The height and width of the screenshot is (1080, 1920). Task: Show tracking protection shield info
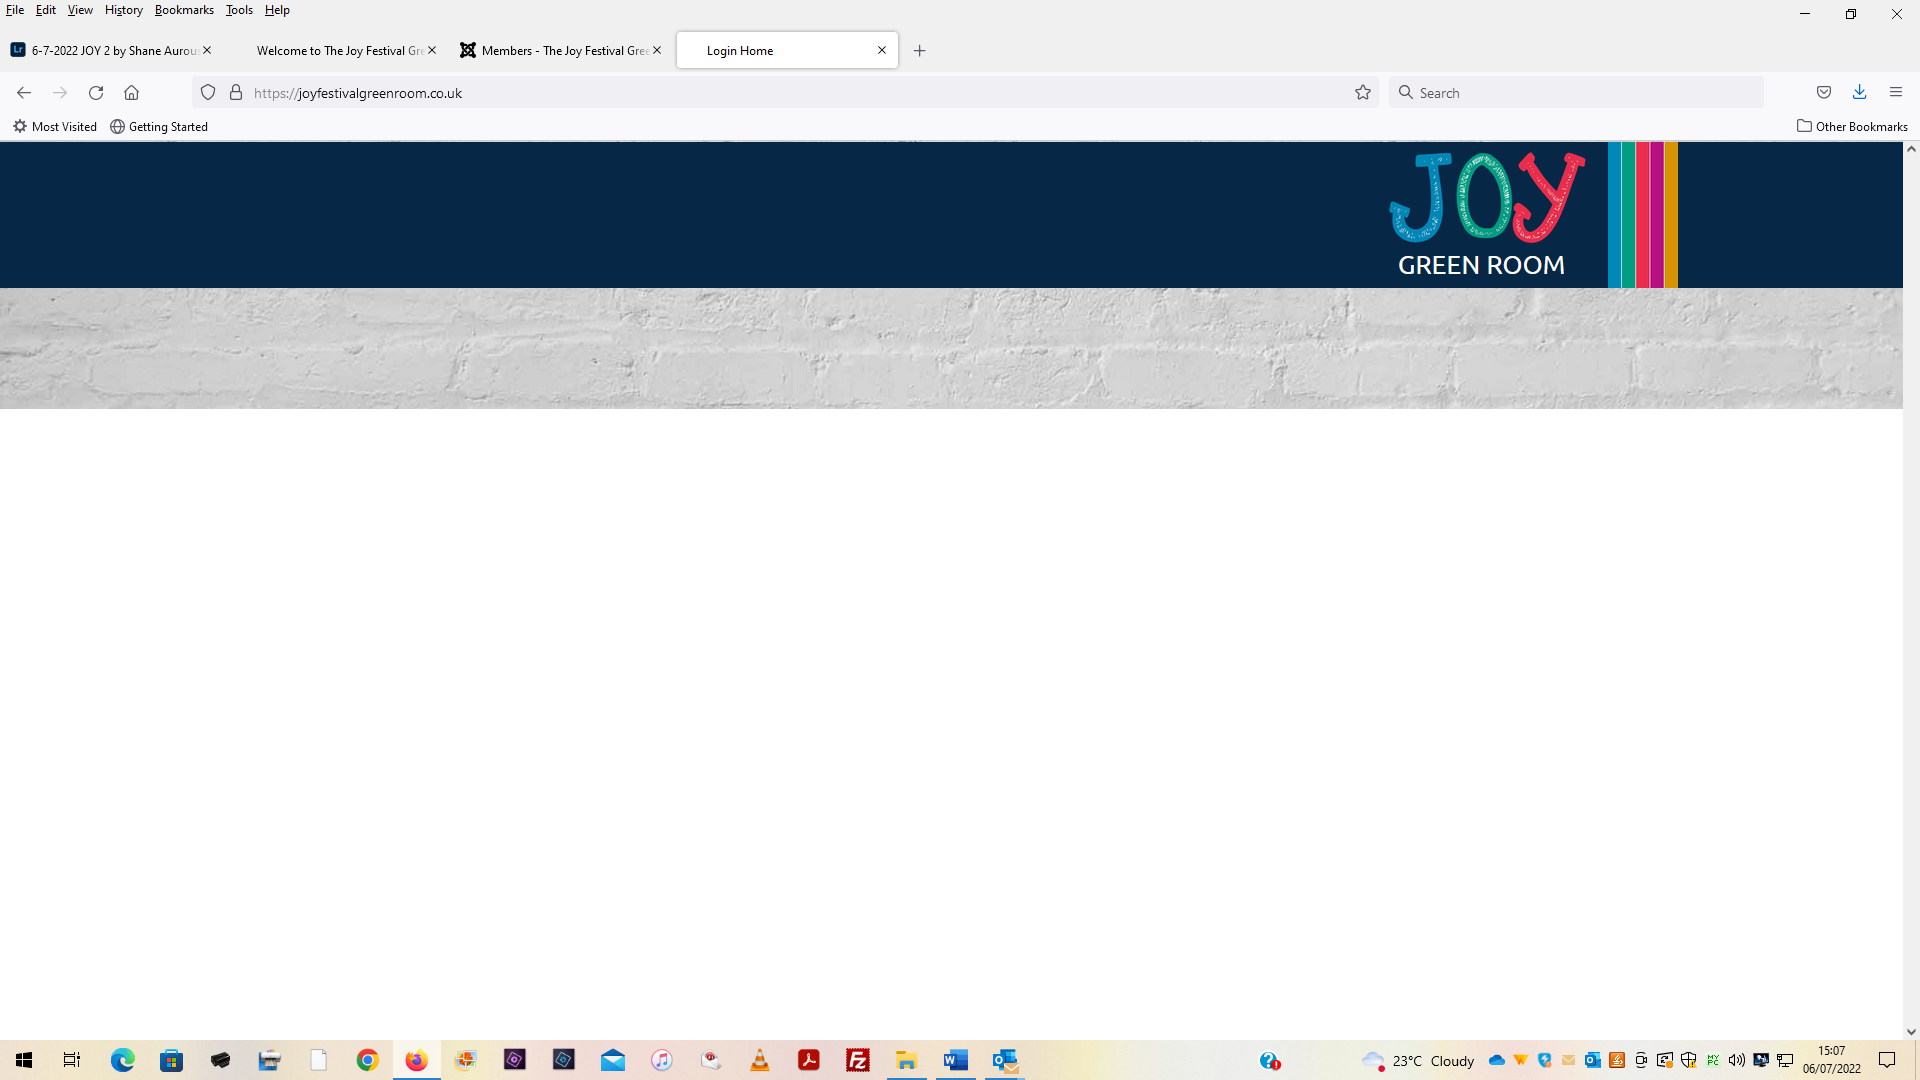[x=208, y=93]
